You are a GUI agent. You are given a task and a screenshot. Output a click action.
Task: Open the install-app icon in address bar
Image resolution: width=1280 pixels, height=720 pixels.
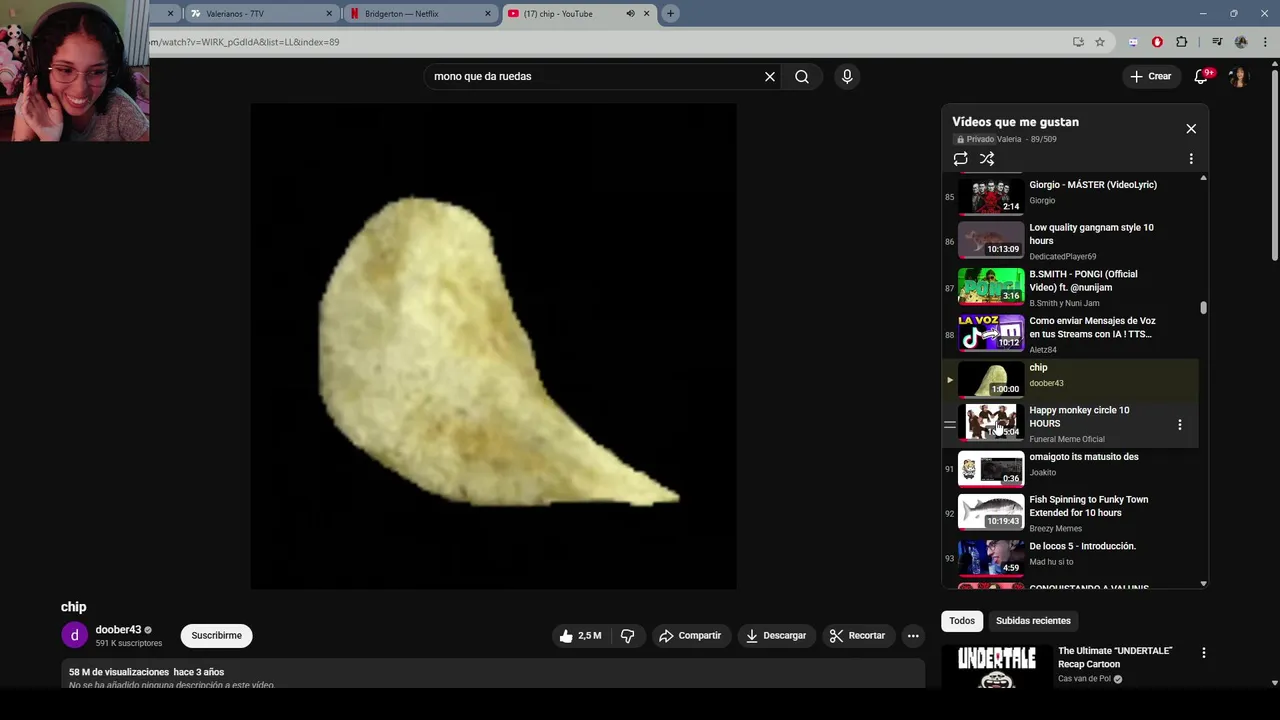tap(1078, 42)
